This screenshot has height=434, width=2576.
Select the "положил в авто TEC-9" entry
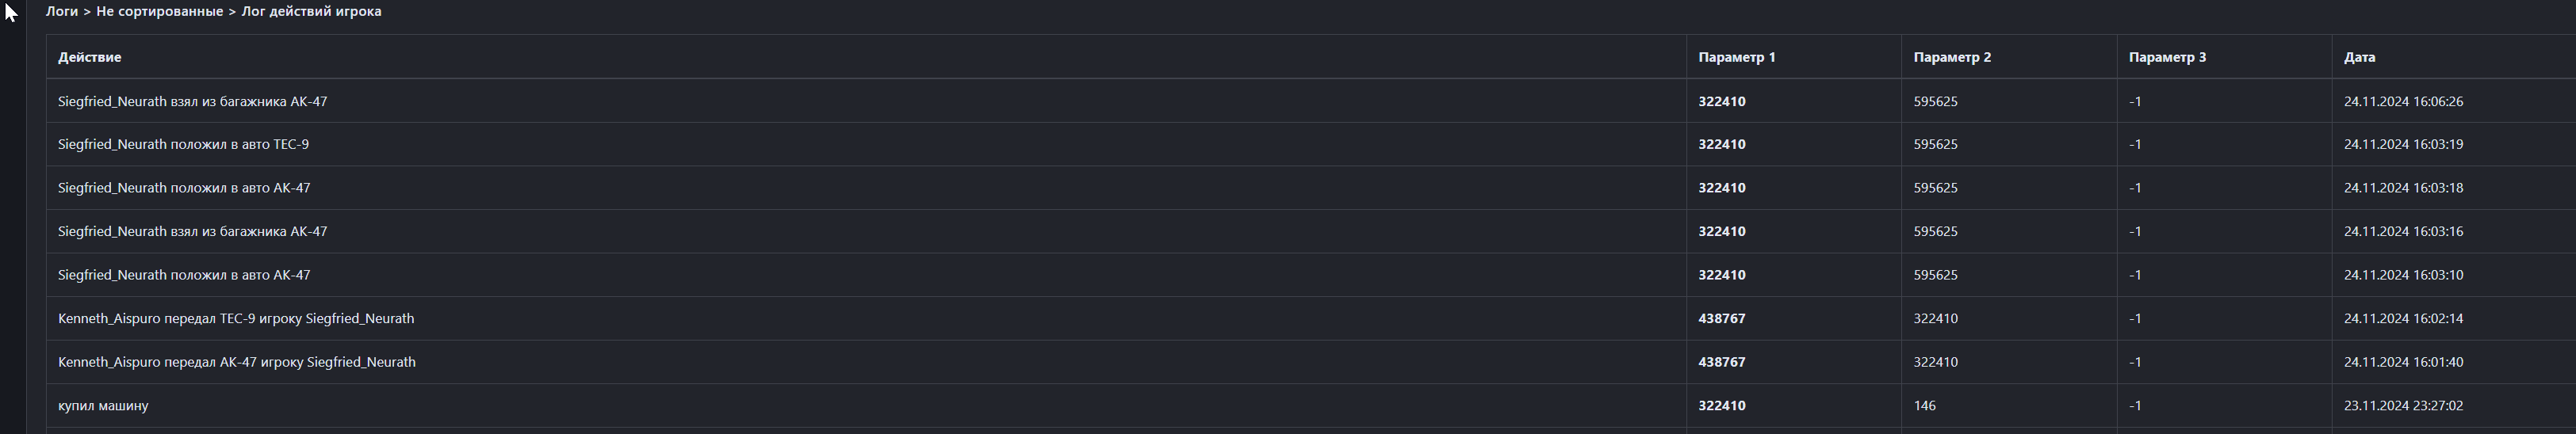[x=183, y=144]
